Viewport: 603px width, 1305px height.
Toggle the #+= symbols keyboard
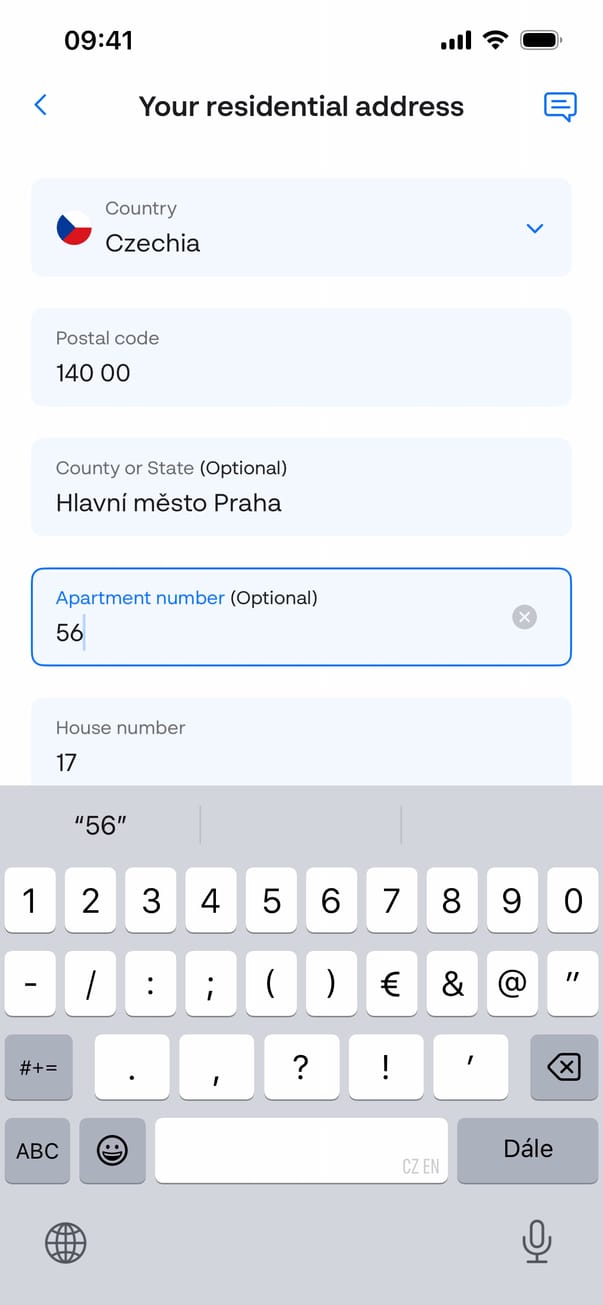pyautogui.click(x=39, y=1067)
